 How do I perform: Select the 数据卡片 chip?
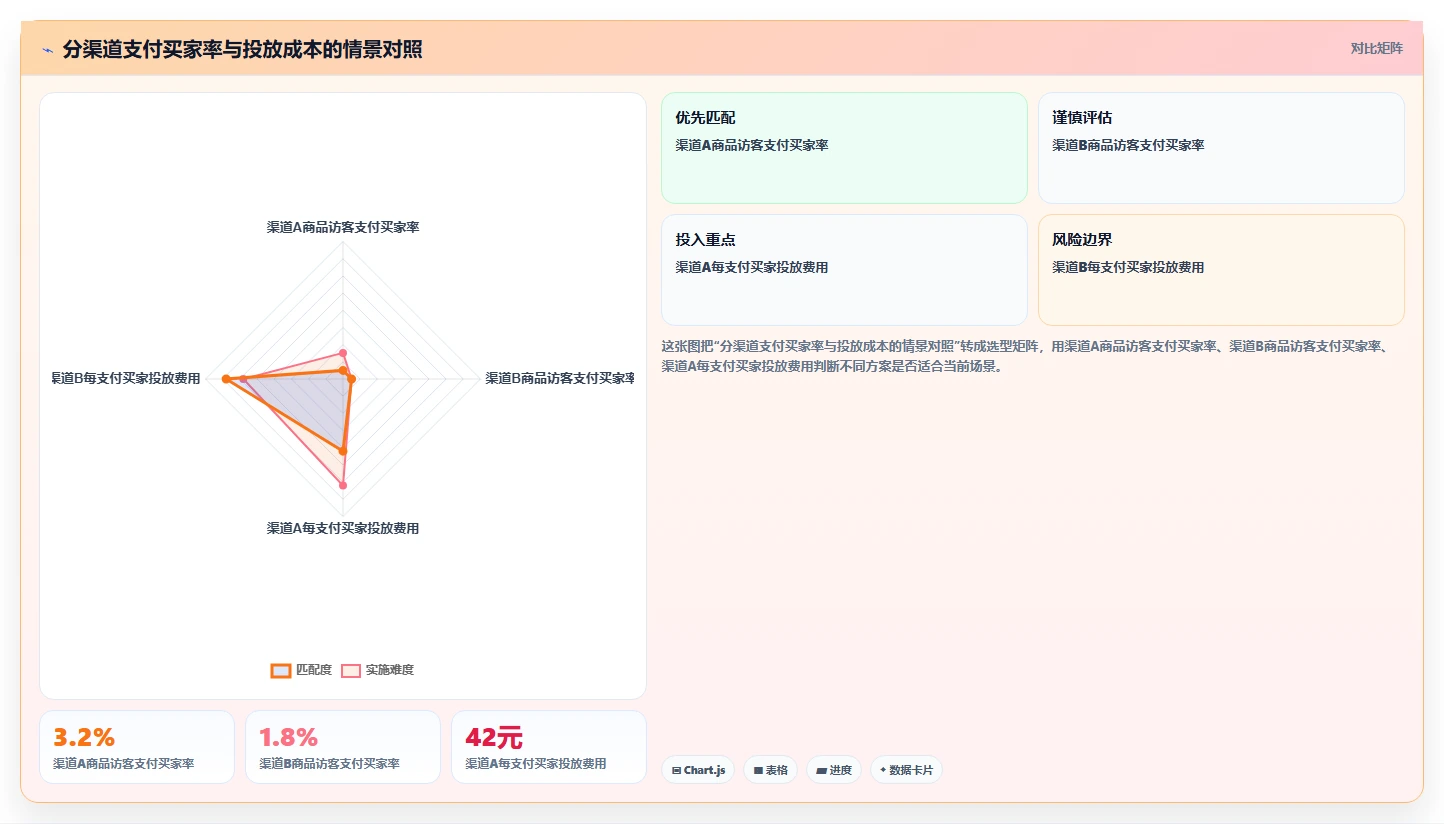click(906, 770)
